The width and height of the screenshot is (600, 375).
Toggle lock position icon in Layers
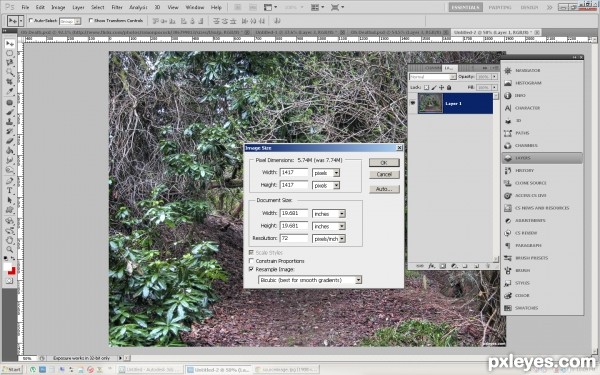point(441,88)
